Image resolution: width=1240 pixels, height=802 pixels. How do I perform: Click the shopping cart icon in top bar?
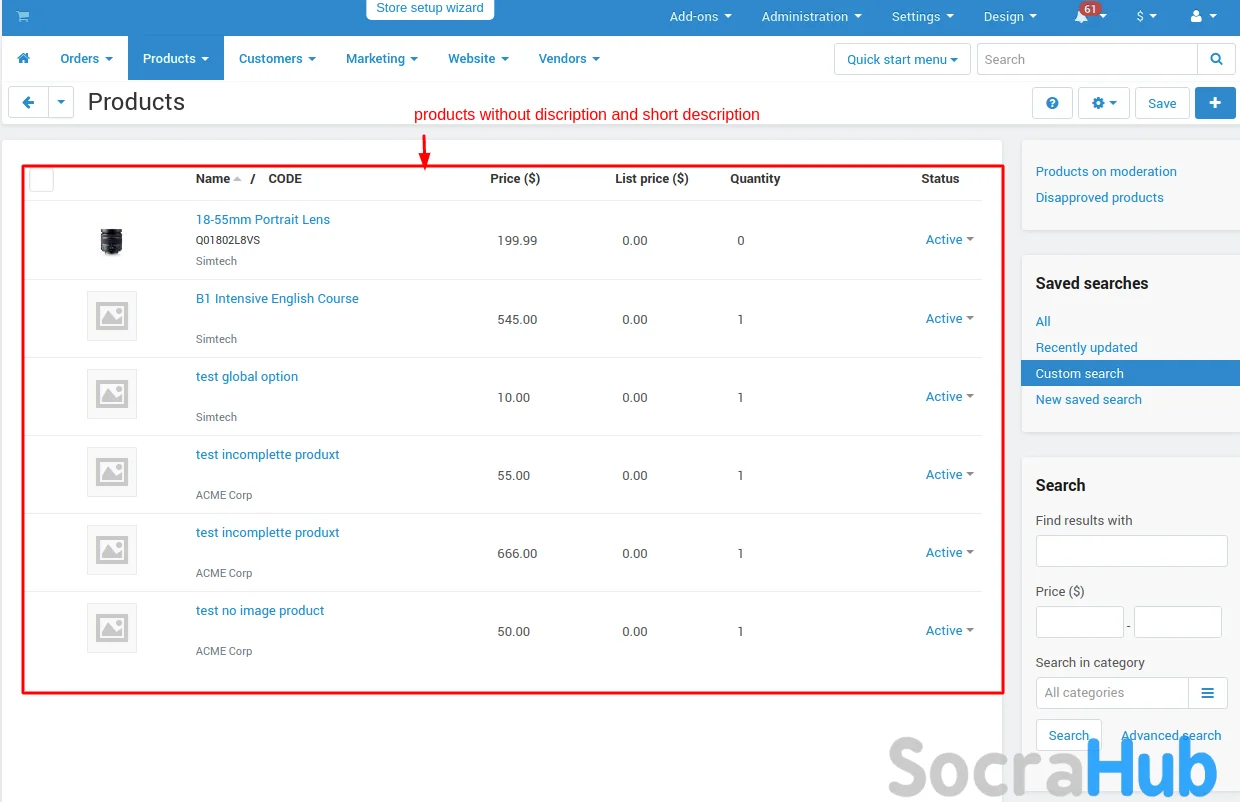pos(23,16)
